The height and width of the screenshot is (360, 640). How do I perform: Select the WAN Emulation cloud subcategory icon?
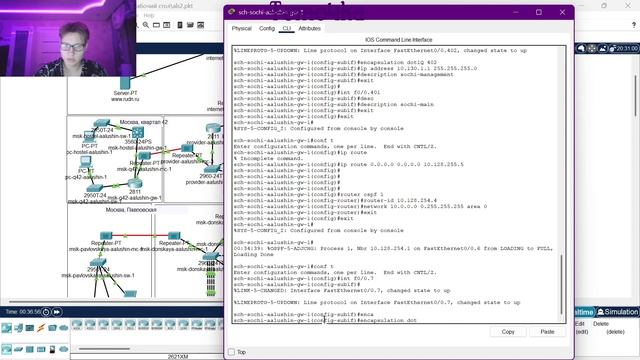pos(64,349)
